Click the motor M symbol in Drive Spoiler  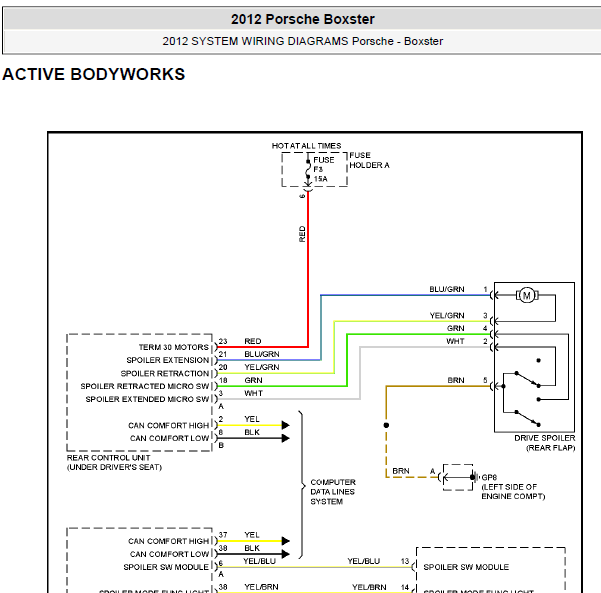click(x=527, y=295)
